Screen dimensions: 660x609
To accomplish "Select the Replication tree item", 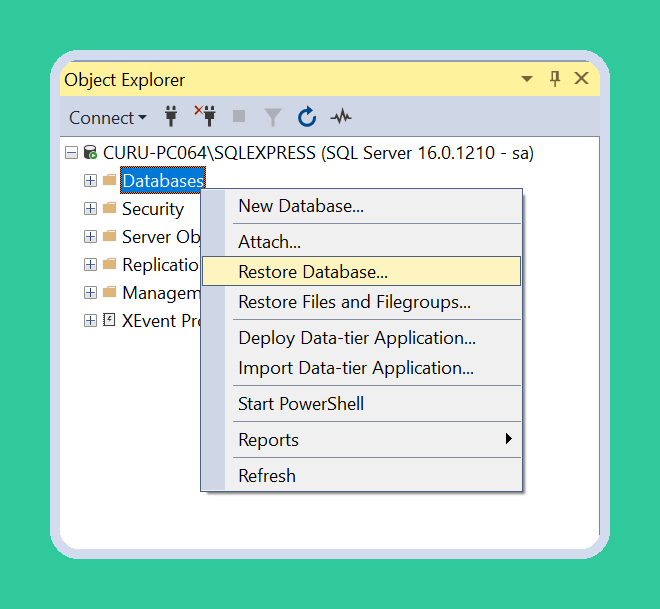I will coord(160,265).
